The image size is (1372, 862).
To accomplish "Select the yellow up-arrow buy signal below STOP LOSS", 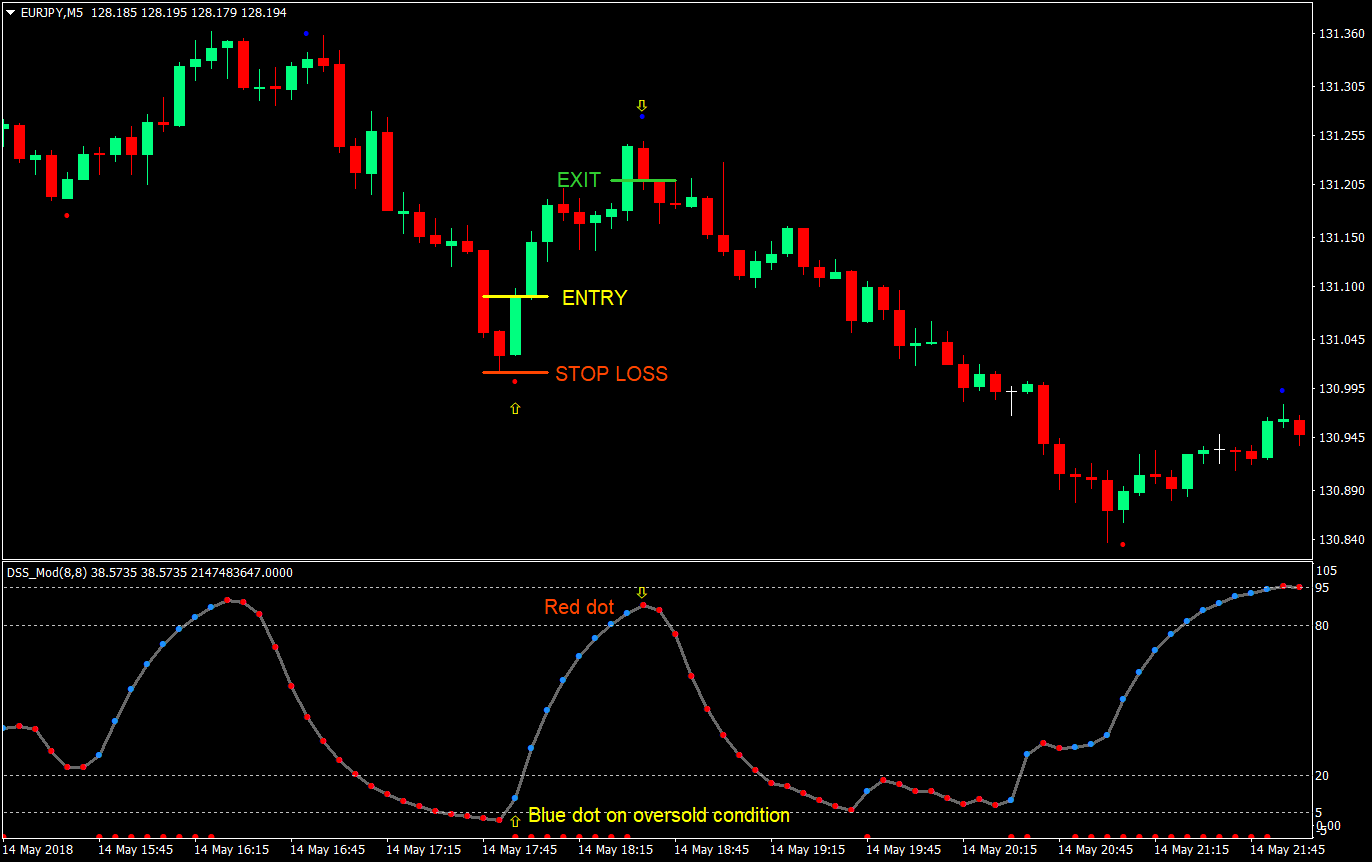I will (514, 408).
